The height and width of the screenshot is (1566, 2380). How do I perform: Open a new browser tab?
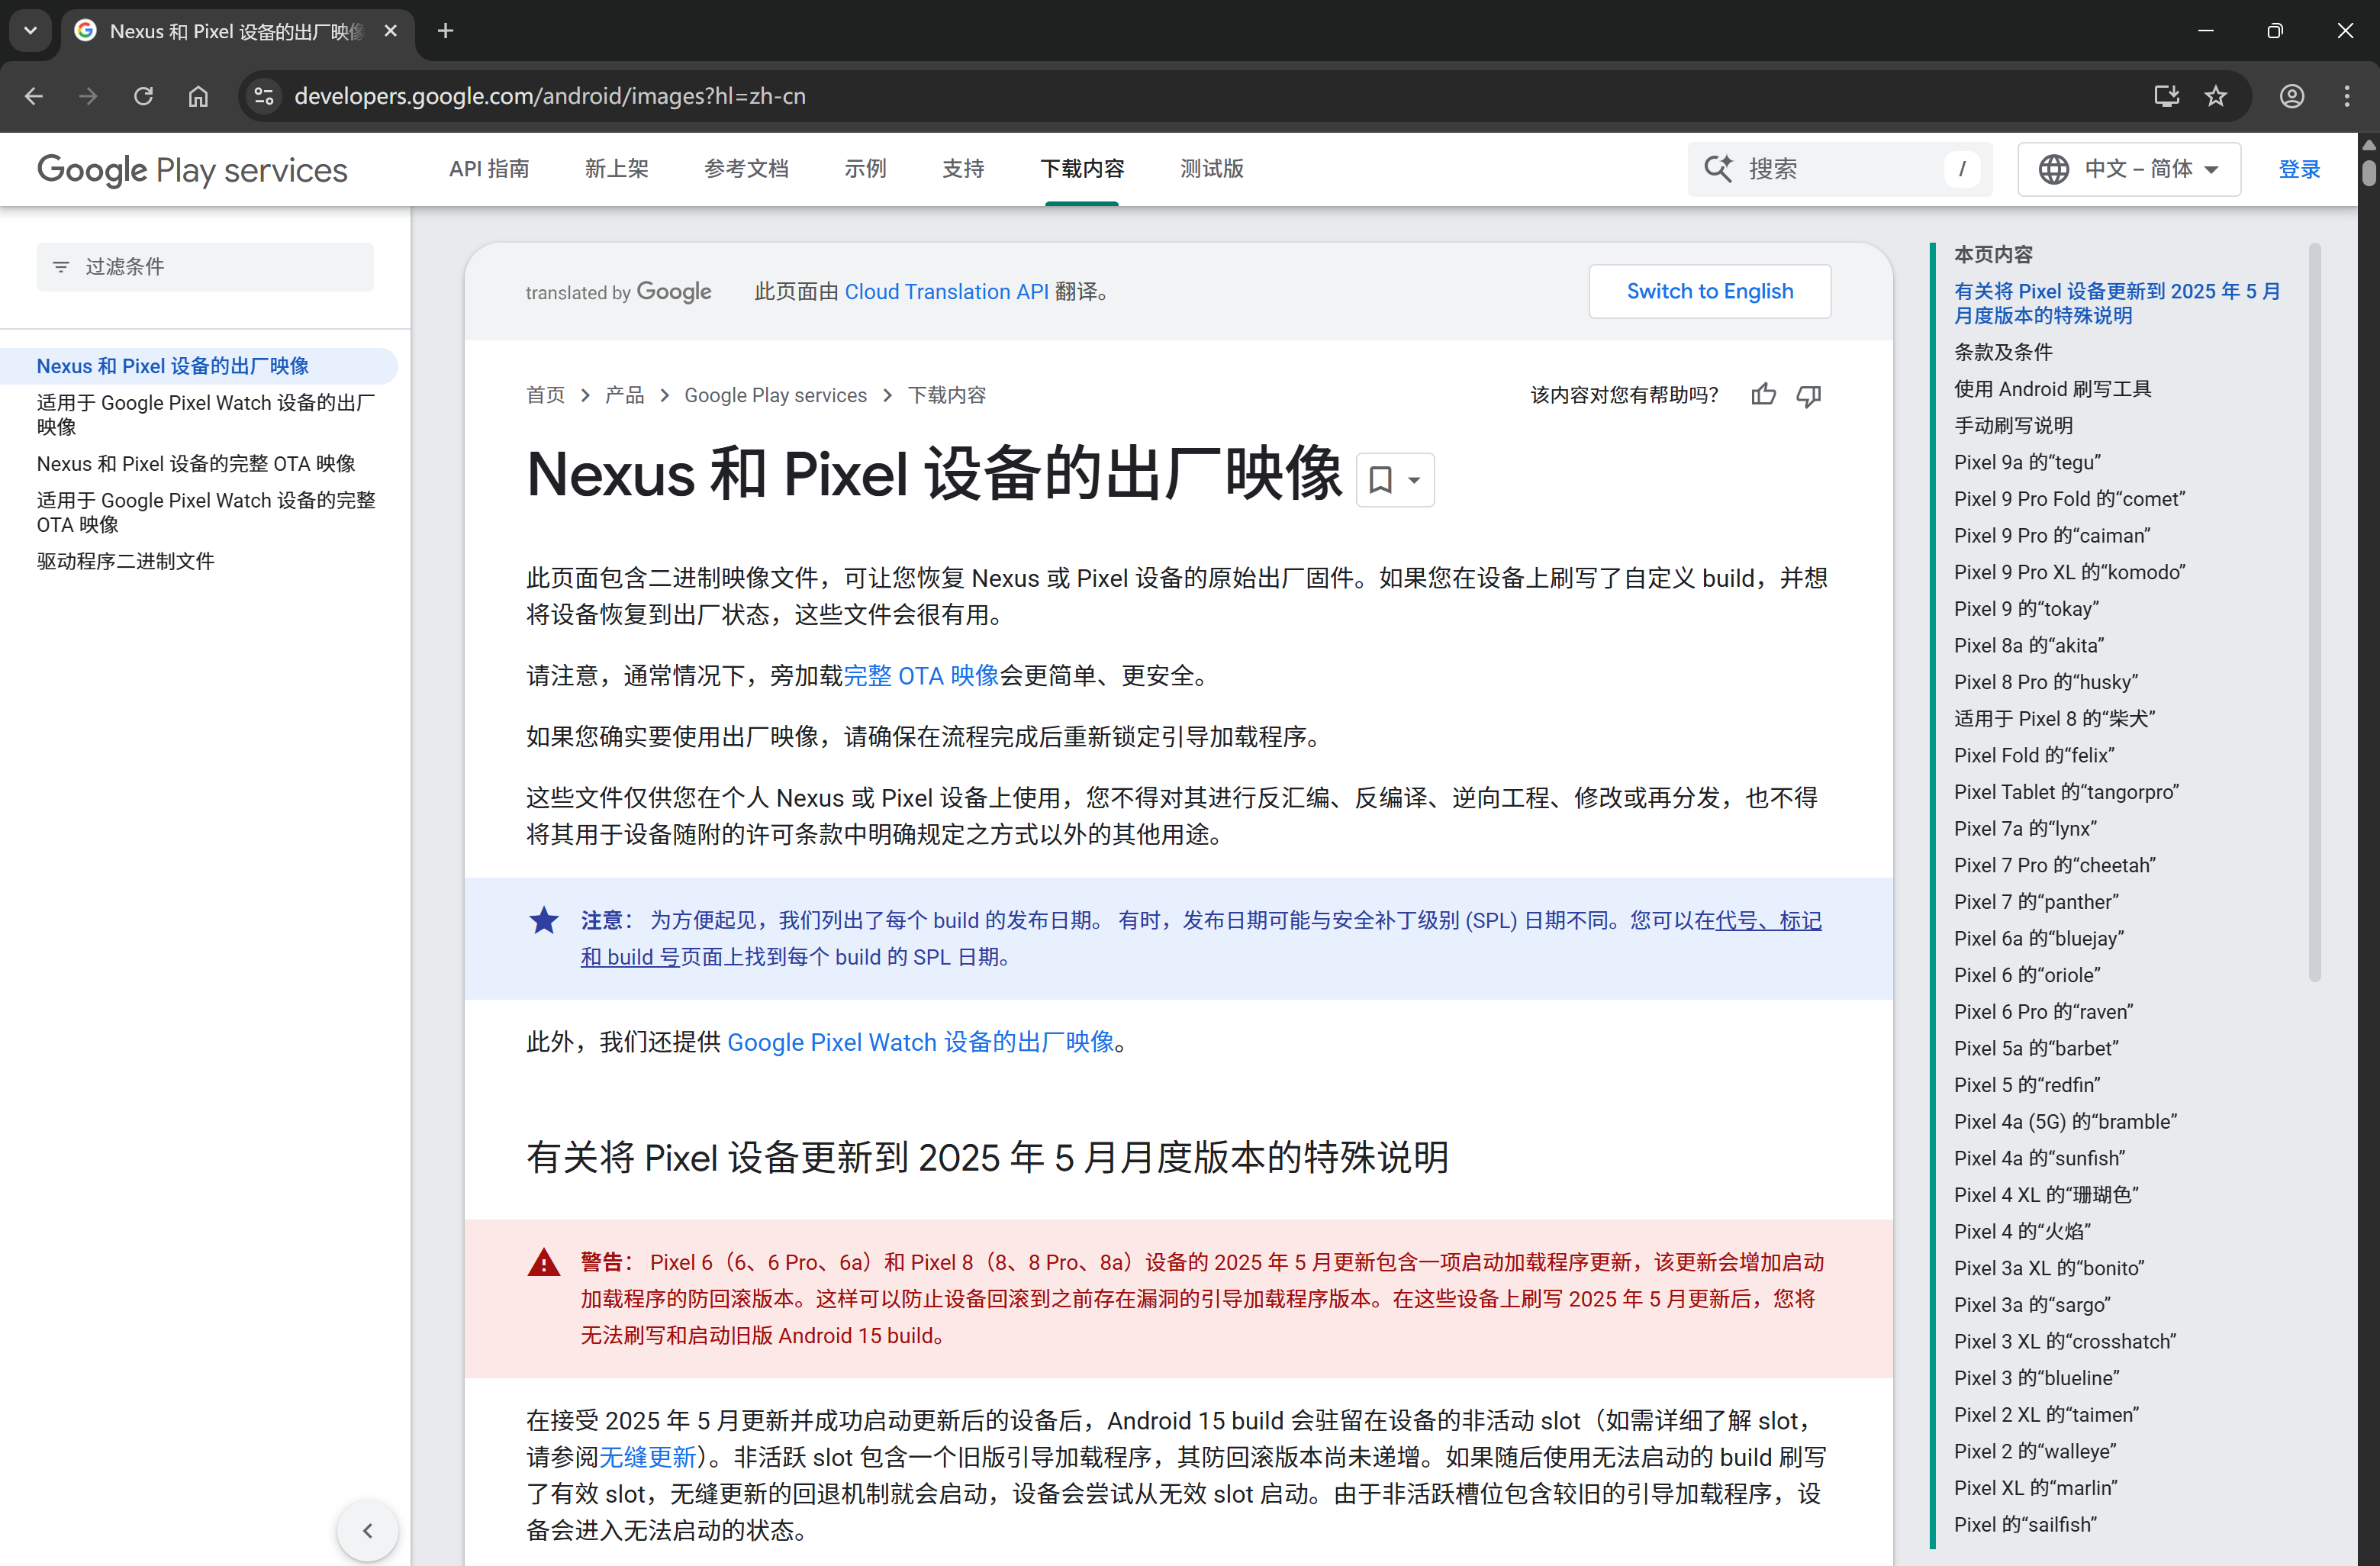point(446,31)
